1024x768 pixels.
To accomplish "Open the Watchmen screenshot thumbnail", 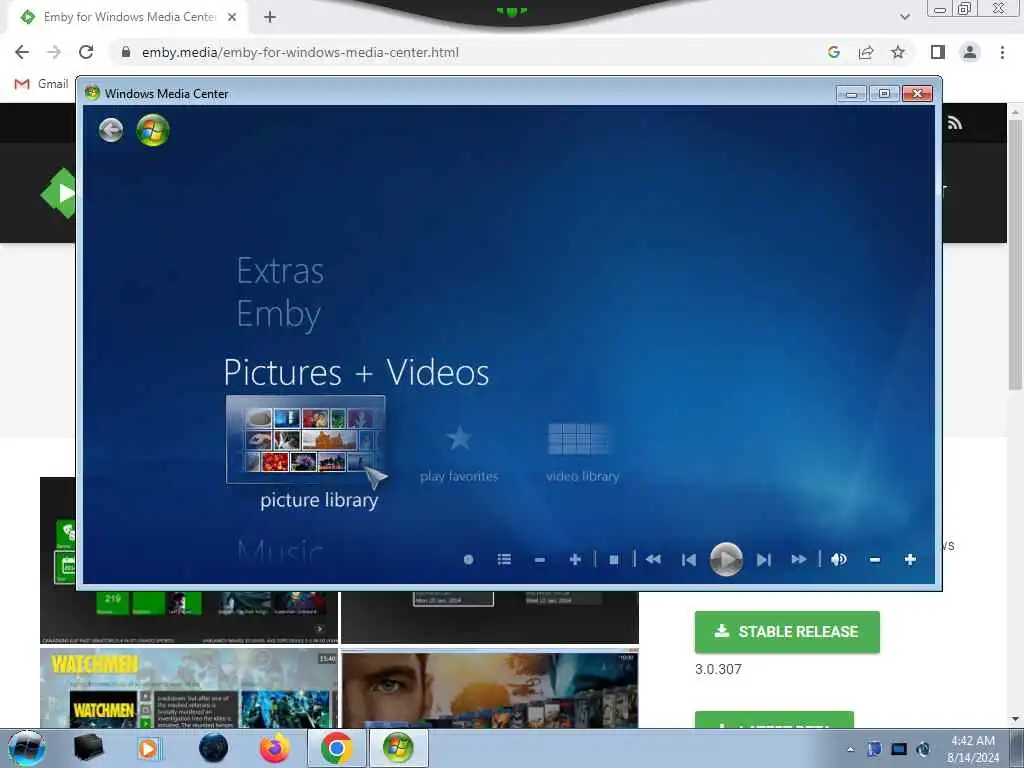I will click(189, 688).
